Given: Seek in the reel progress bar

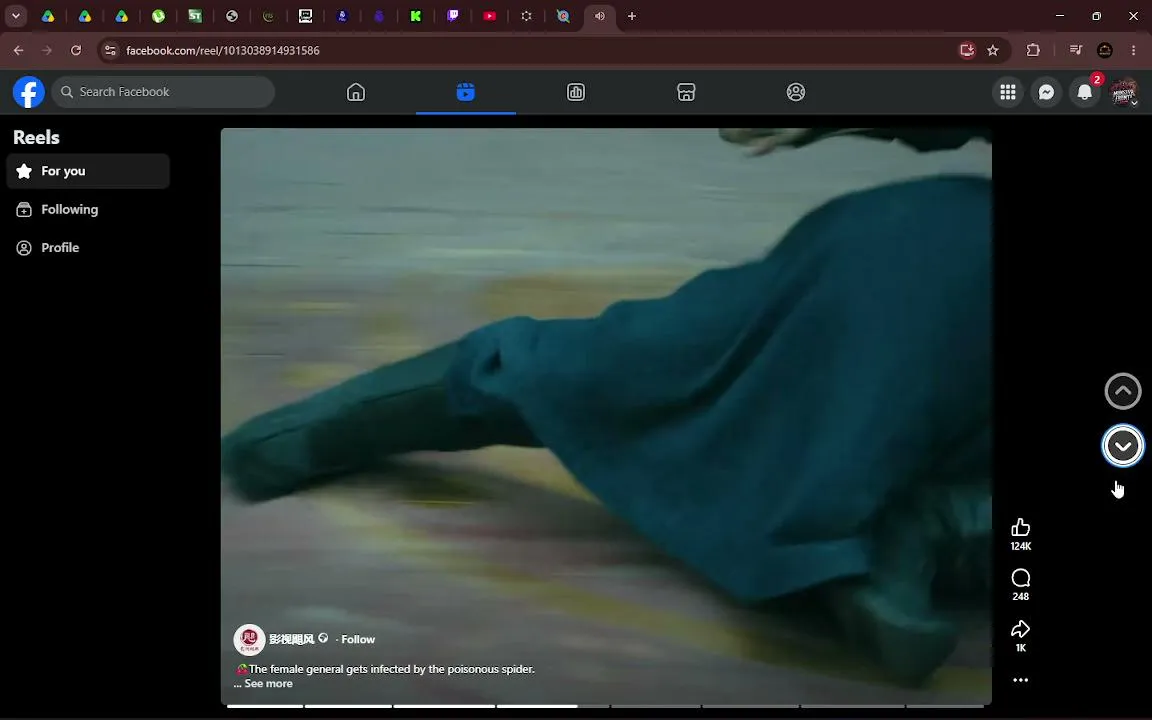Looking at the screenshot, I should tap(605, 706).
